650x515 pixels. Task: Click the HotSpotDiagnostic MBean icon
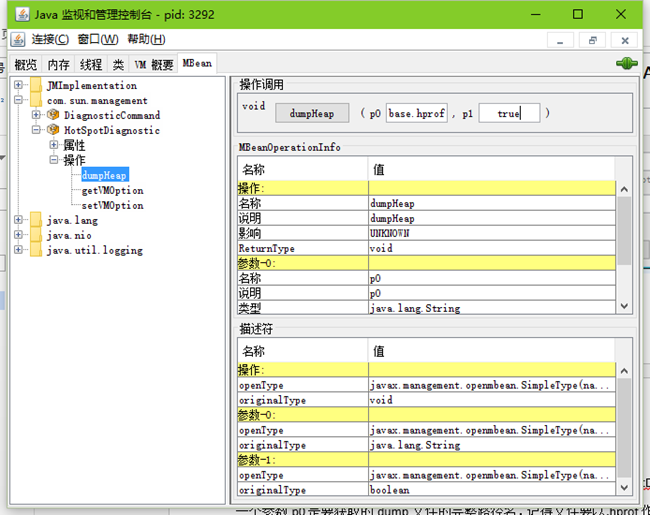(53, 130)
